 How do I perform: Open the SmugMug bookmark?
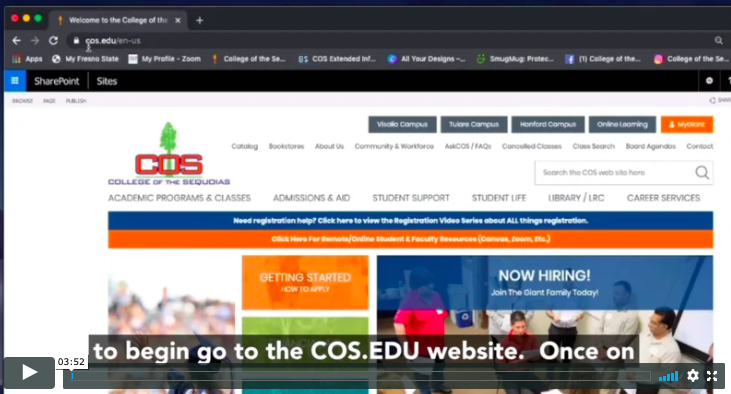(x=515, y=59)
